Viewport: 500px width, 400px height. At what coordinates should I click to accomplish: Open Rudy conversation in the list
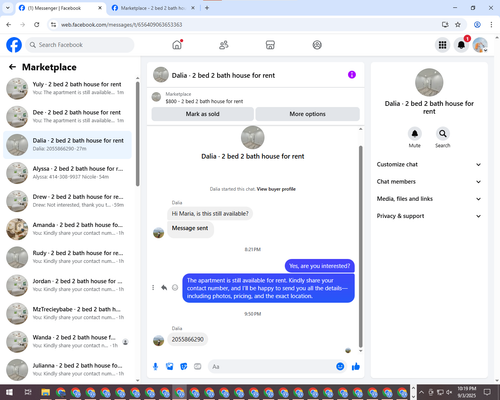pos(68,257)
